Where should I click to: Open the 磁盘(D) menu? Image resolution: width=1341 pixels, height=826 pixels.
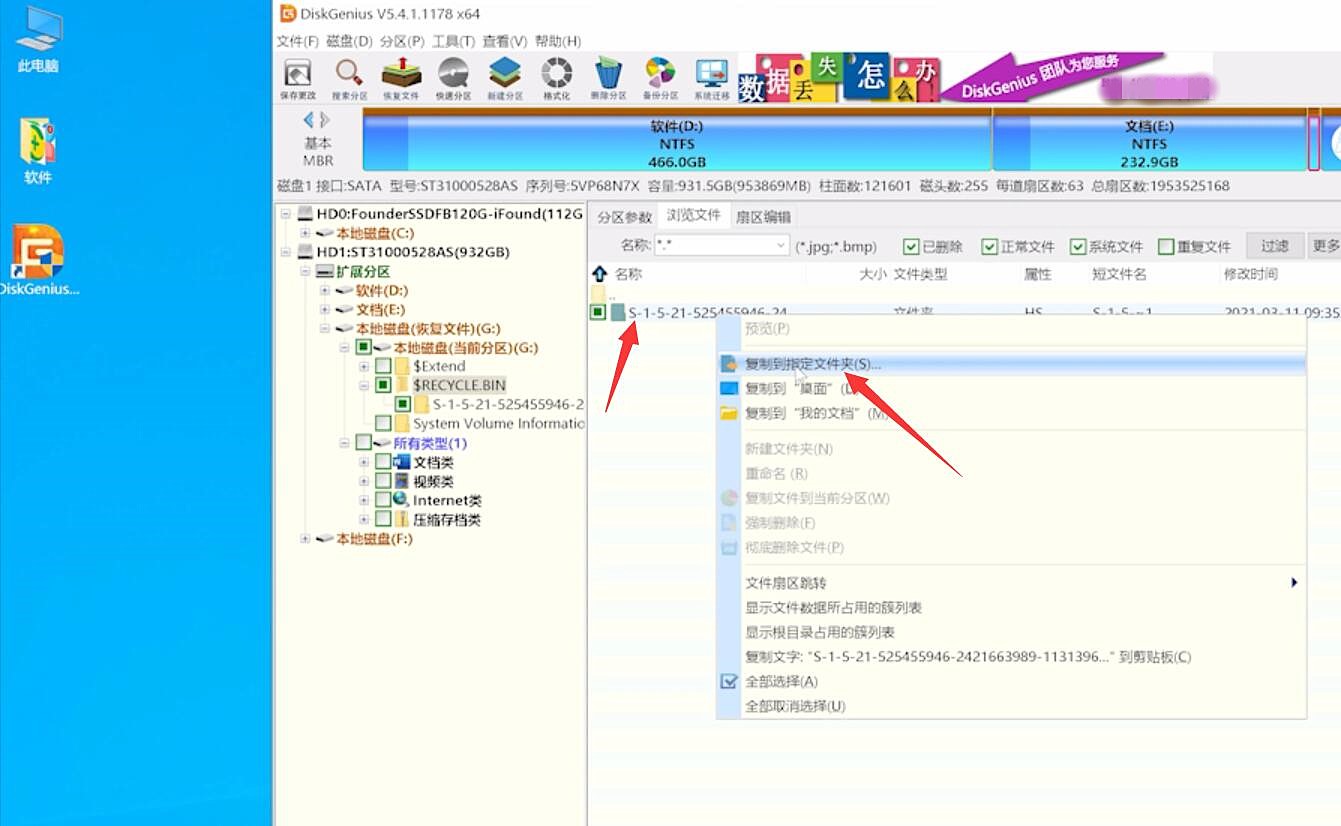349,41
